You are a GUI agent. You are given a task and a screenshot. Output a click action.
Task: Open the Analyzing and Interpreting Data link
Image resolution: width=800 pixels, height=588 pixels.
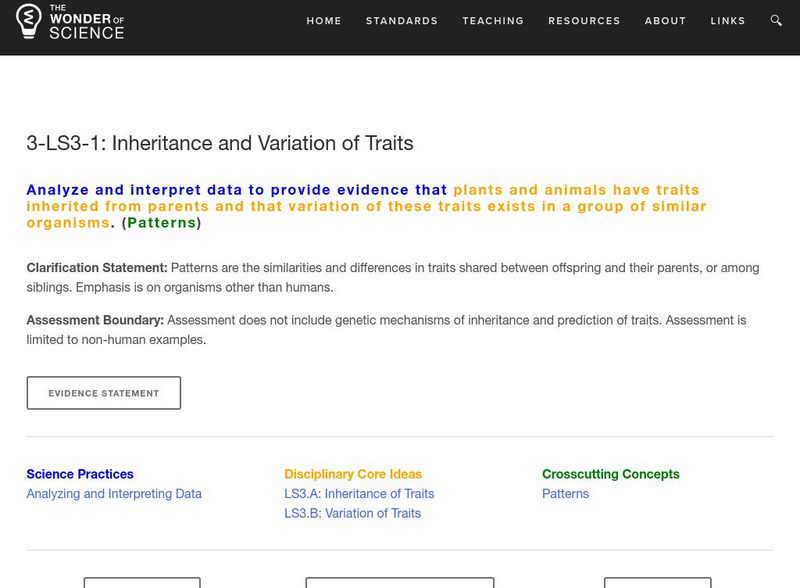[113, 493]
